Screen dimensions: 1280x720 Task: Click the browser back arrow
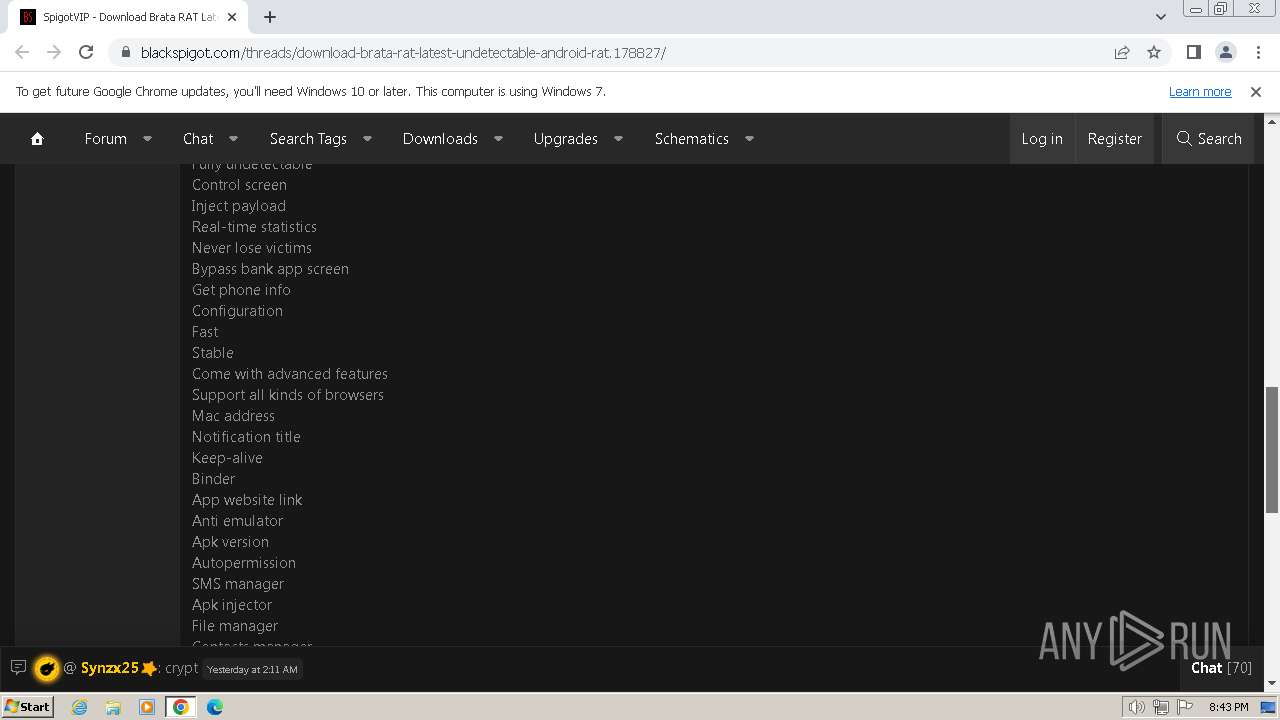22,52
